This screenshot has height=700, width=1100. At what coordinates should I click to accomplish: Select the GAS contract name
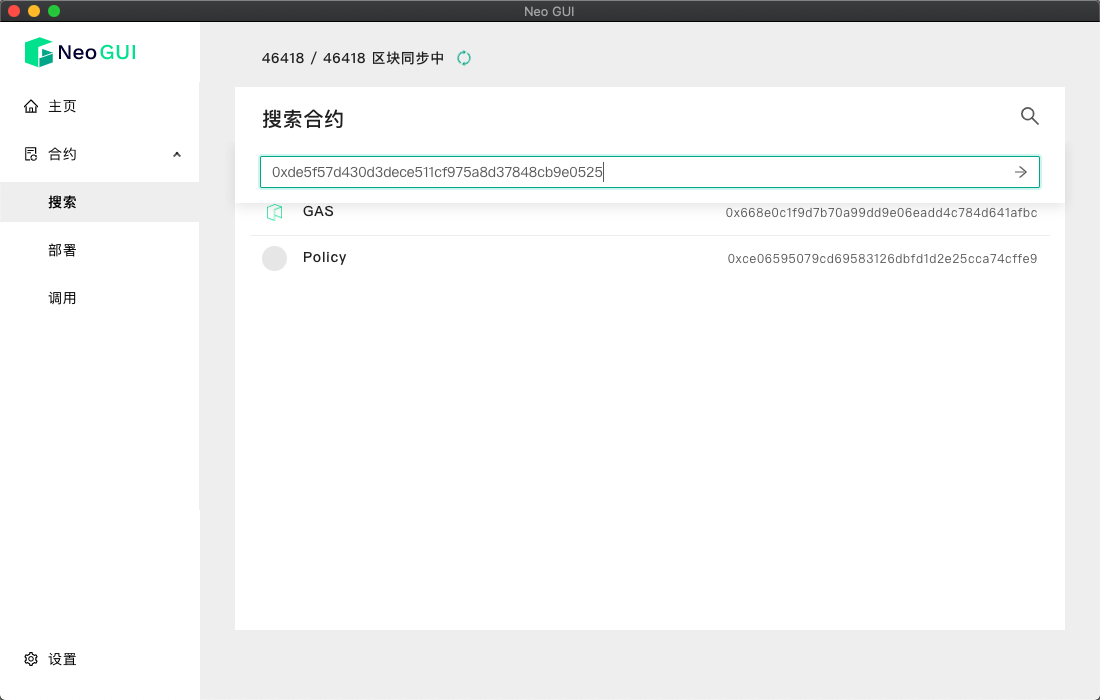coord(318,212)
